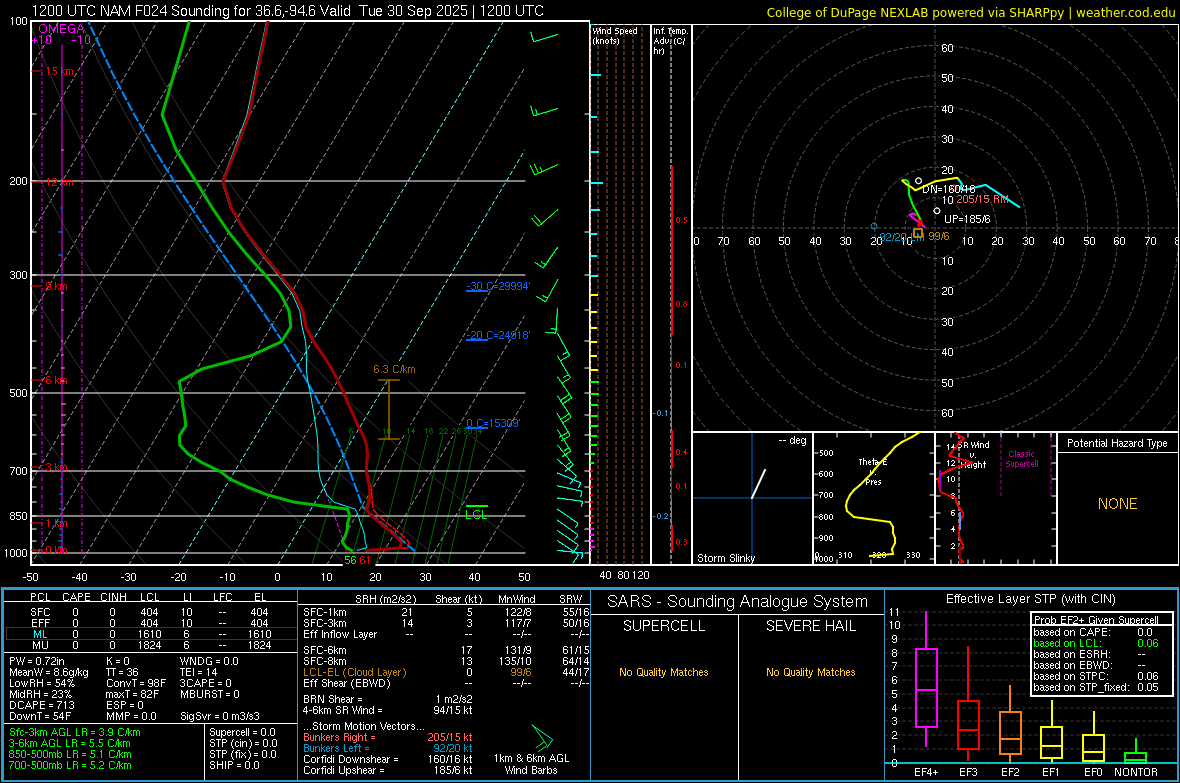Viewport: 1180px width, 783px height.
Task: Click No Quality Matches under SEVERE HAIL
Action: (810, 672)
